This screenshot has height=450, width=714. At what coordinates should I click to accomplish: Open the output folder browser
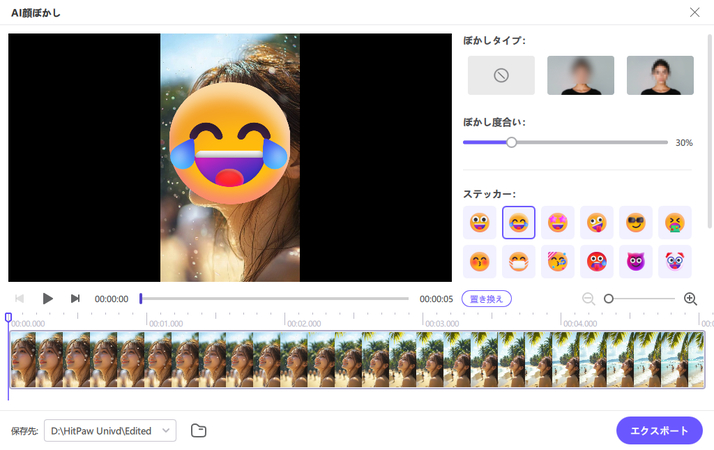click(x=199, y=430)
